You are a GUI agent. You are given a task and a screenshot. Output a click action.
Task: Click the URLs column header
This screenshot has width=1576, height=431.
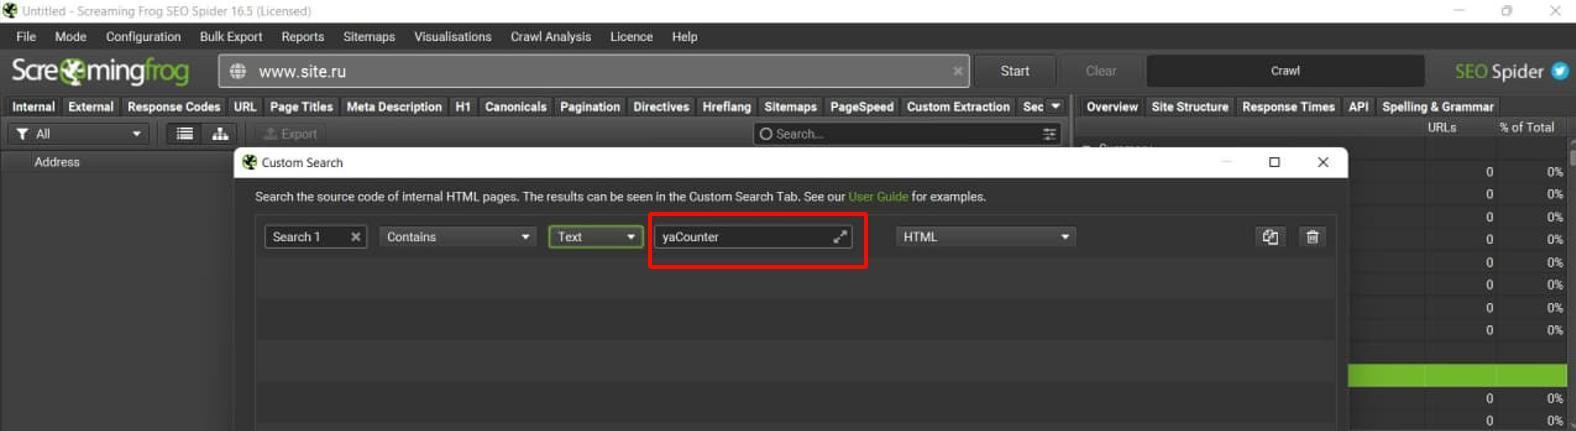[x=1442, y=128]
